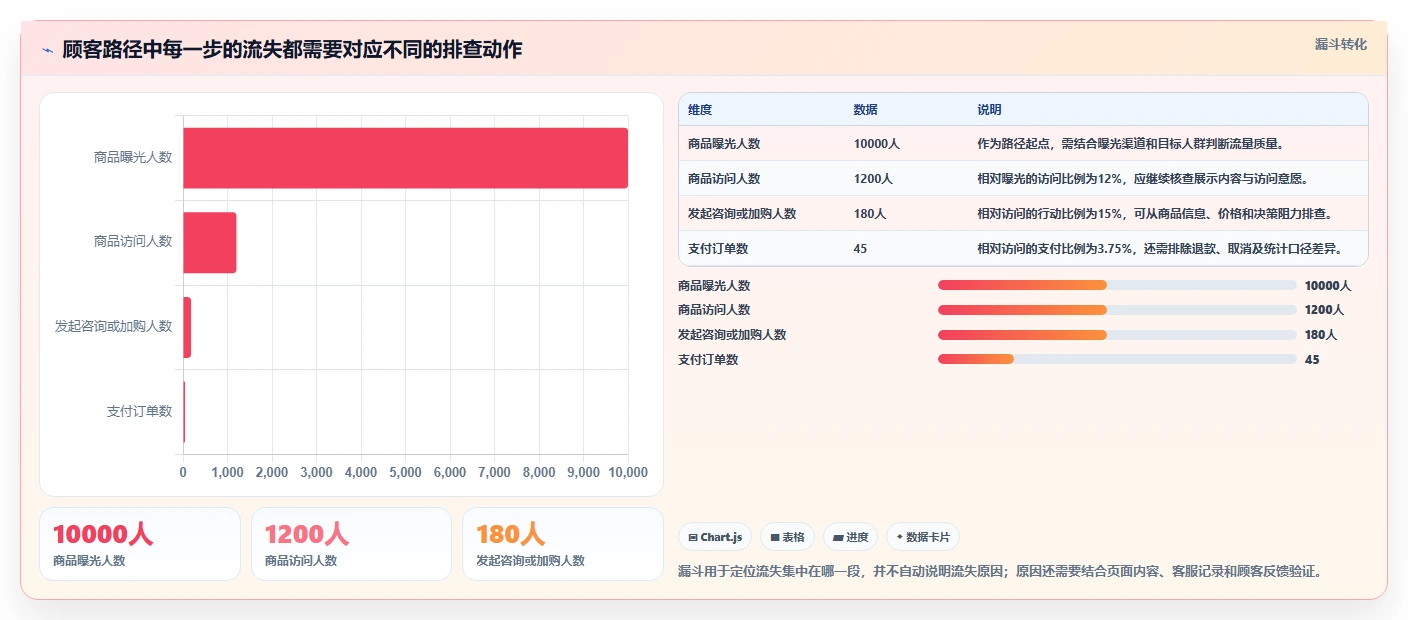
Task: Open the 180人 发起咨询或加购人数 data card
Action: click(x=563, y=544)
